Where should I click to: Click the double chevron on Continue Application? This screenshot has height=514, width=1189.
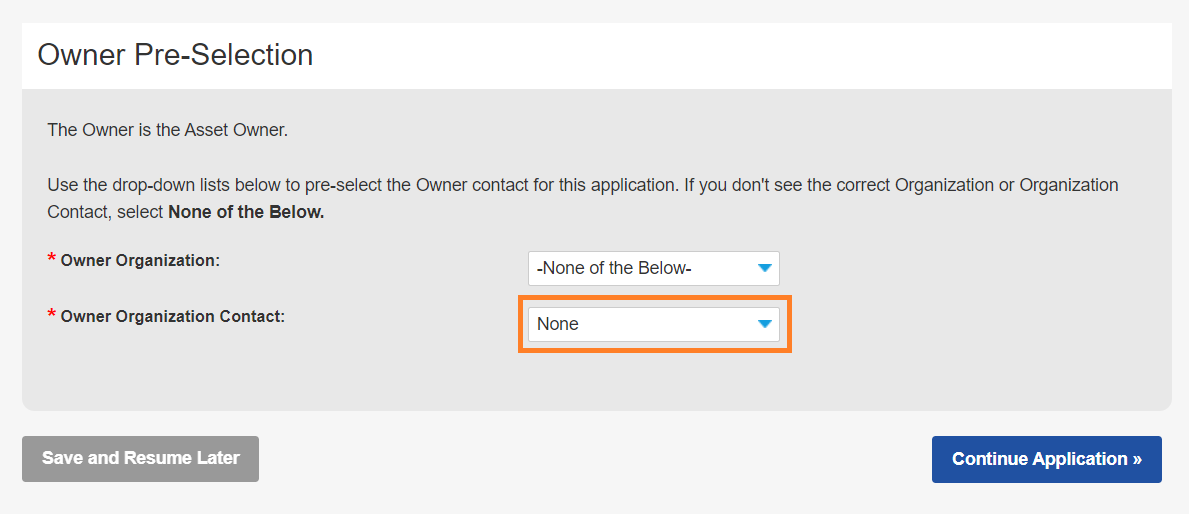pyautogui.click(x=1137, y=460)
